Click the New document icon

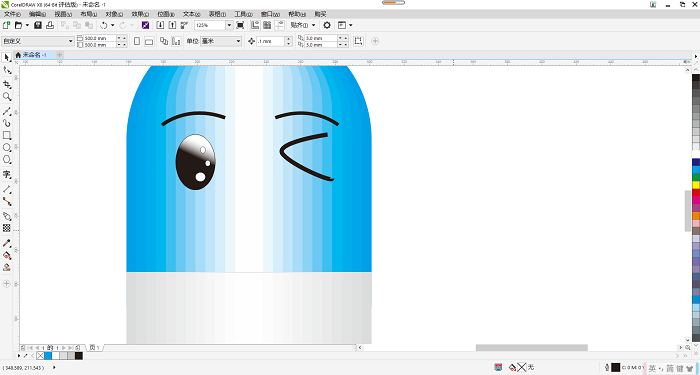7,25
